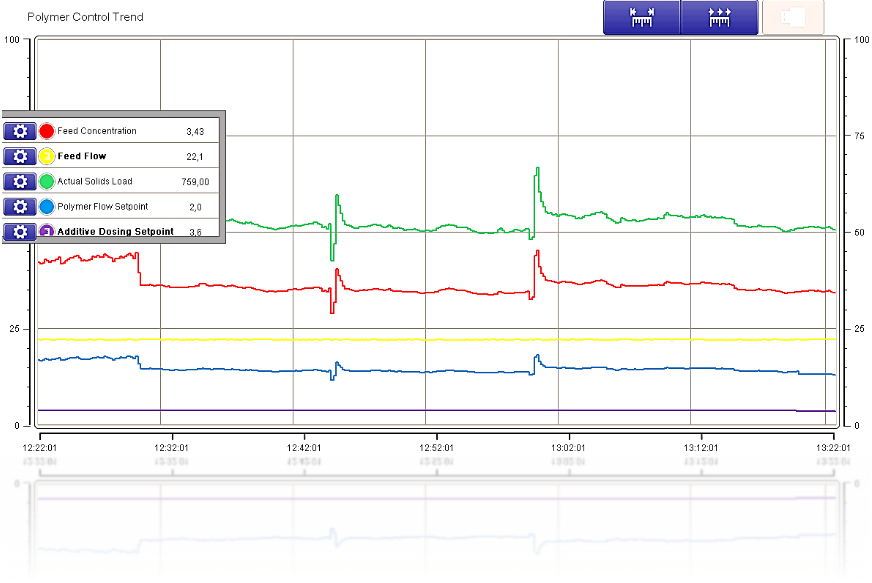The height and width of the screenshot is (583, 872).
Task: Toggle the red Feed Concentration trace indicator
Action: [x=47, y=131]
